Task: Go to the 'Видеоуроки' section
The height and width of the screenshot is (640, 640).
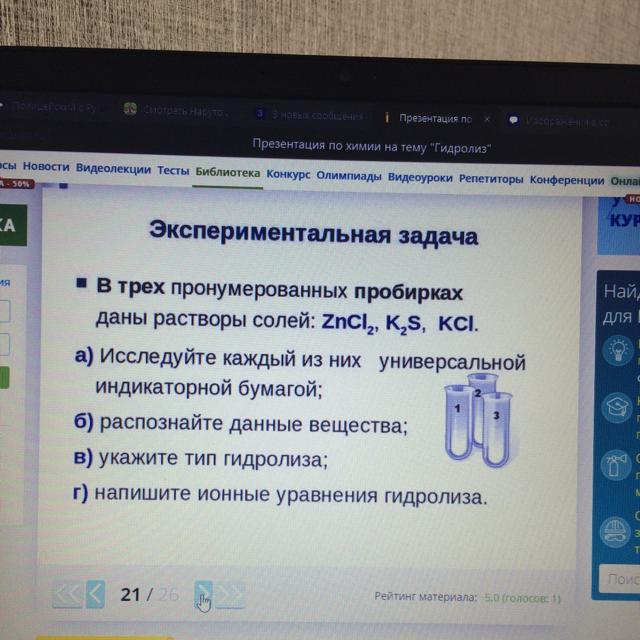Action: pyautogui.click(x=420, y=177)
